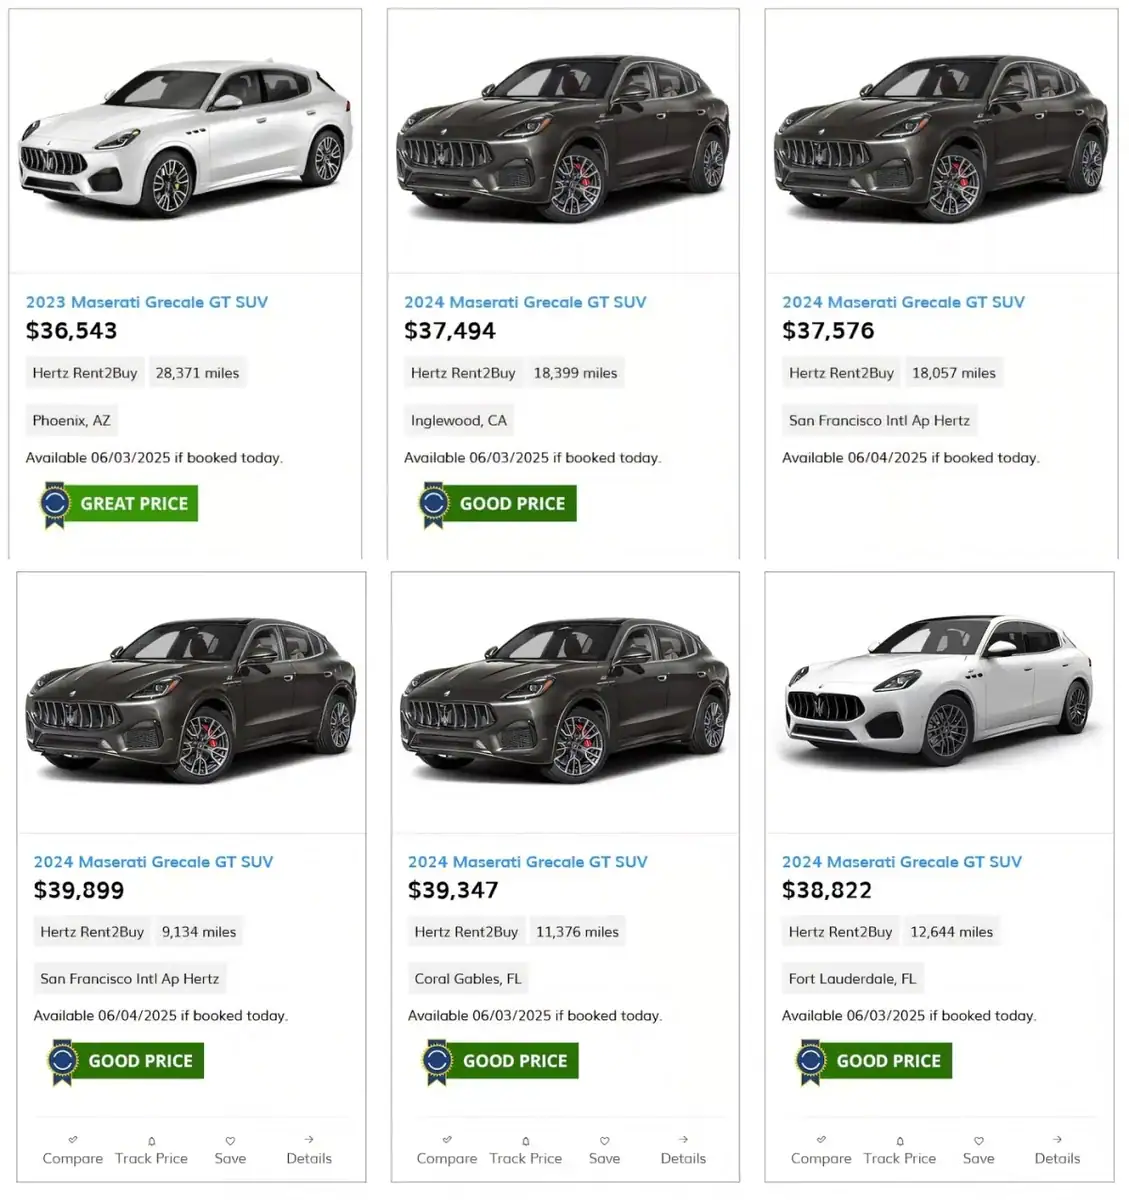1129x1200 pixels.
Task: Open Details arrow for the $39,347 listing
Action: pyautogui.click(x=683, y=1140)
